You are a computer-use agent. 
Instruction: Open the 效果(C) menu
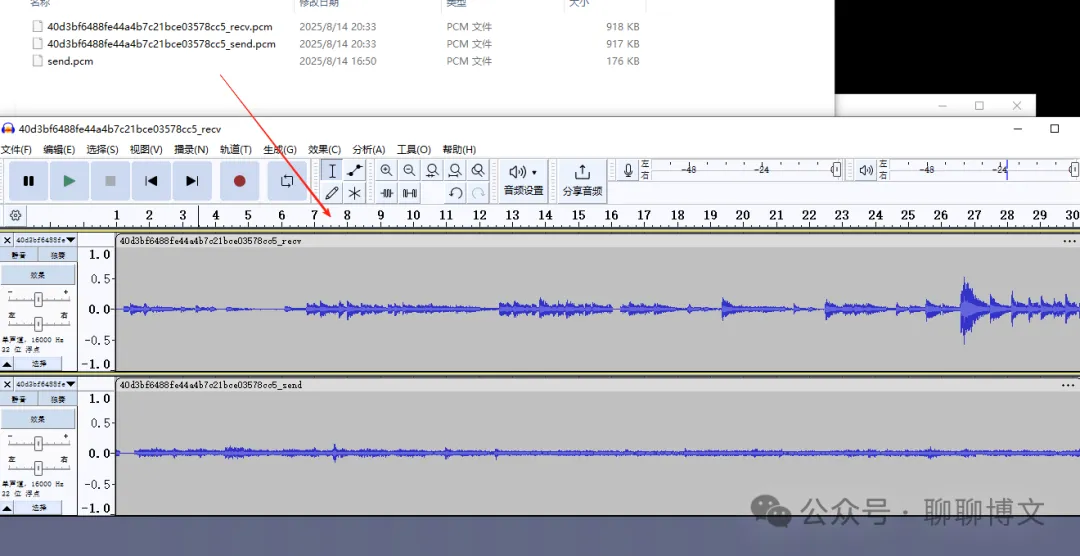(324, 150)
